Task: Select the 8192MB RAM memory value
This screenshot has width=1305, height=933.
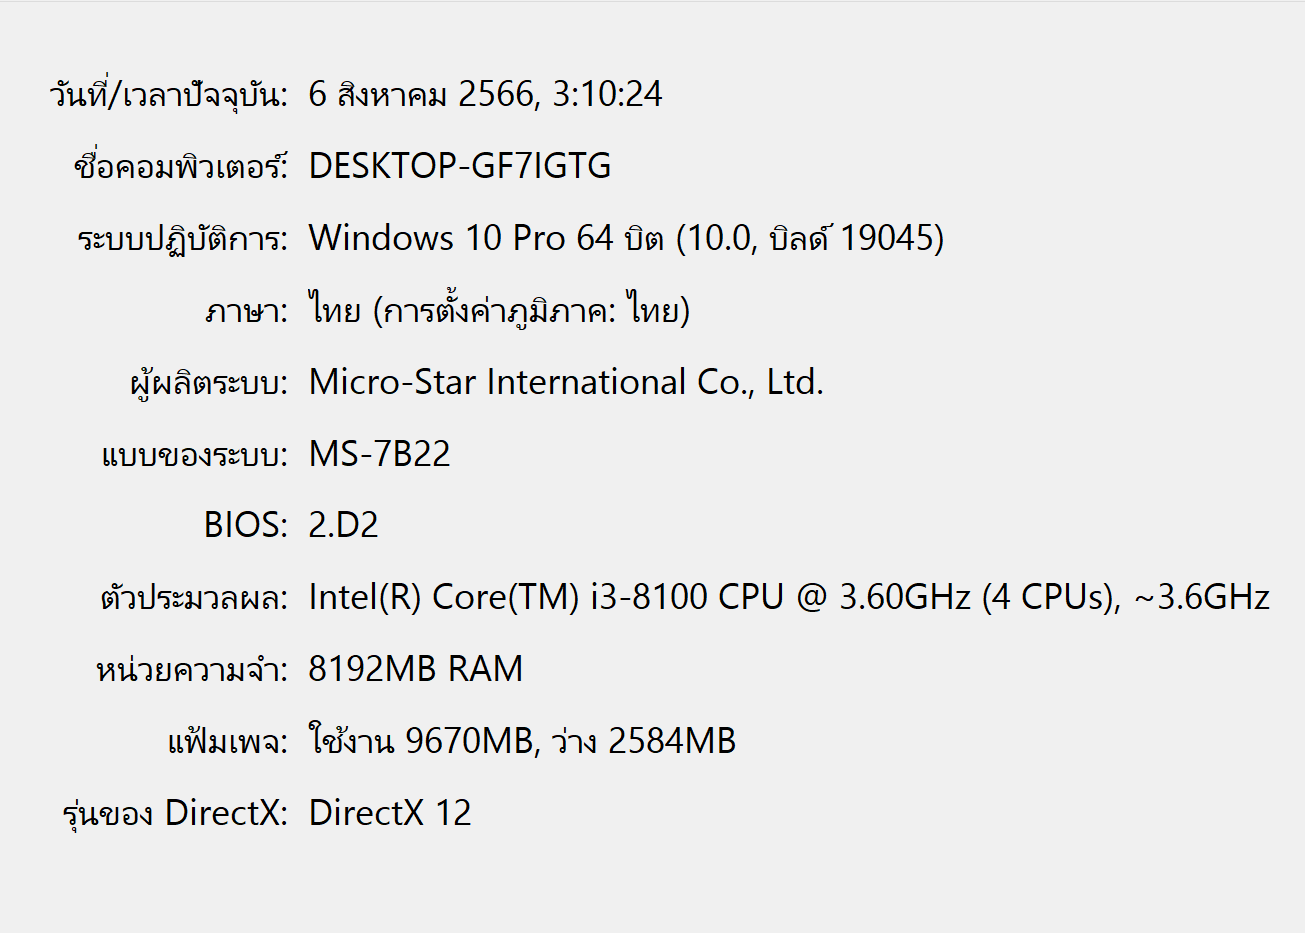Action: pyautogui.click(x=415, y=669)
